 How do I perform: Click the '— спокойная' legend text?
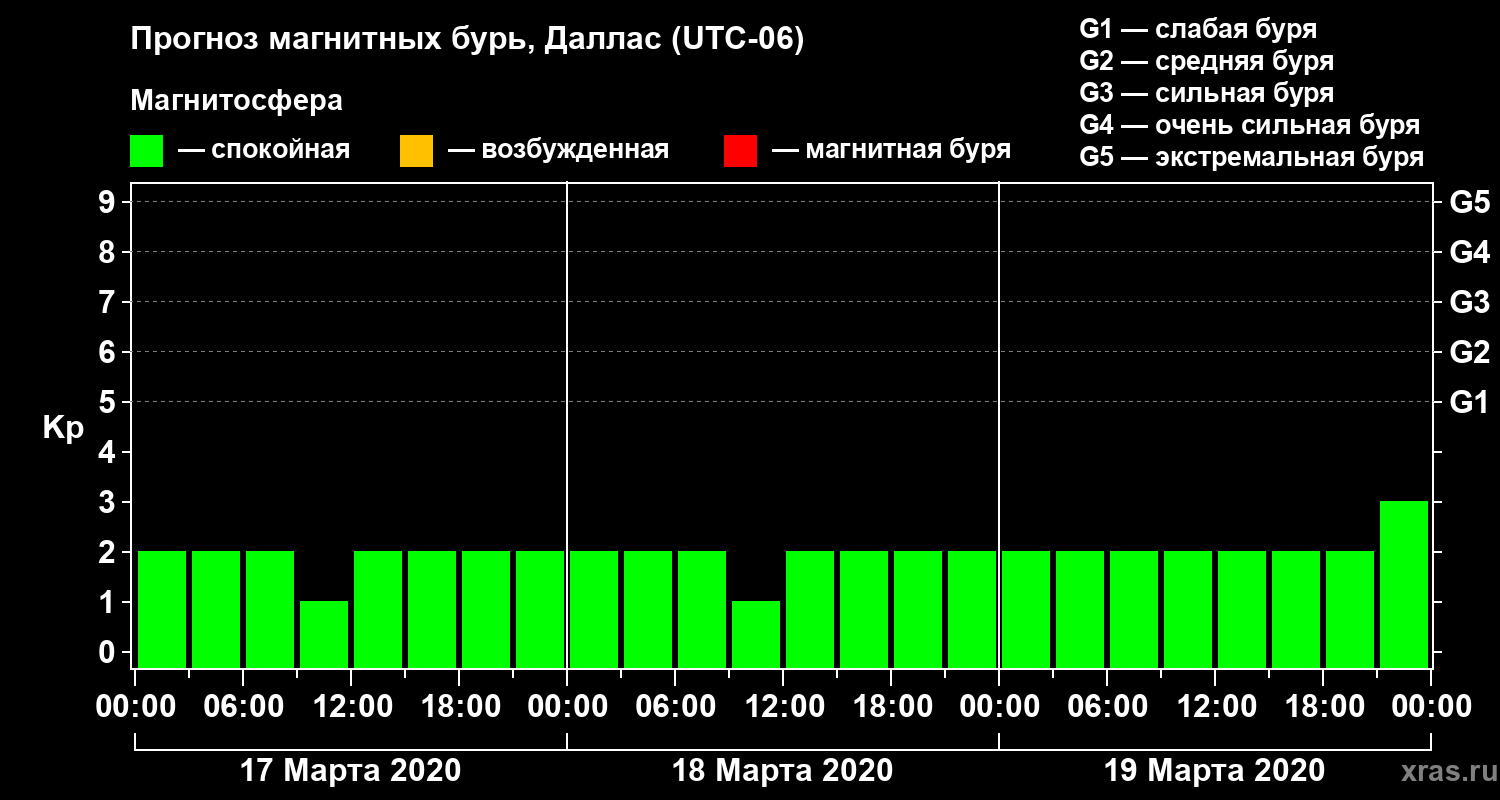[264, 151]
